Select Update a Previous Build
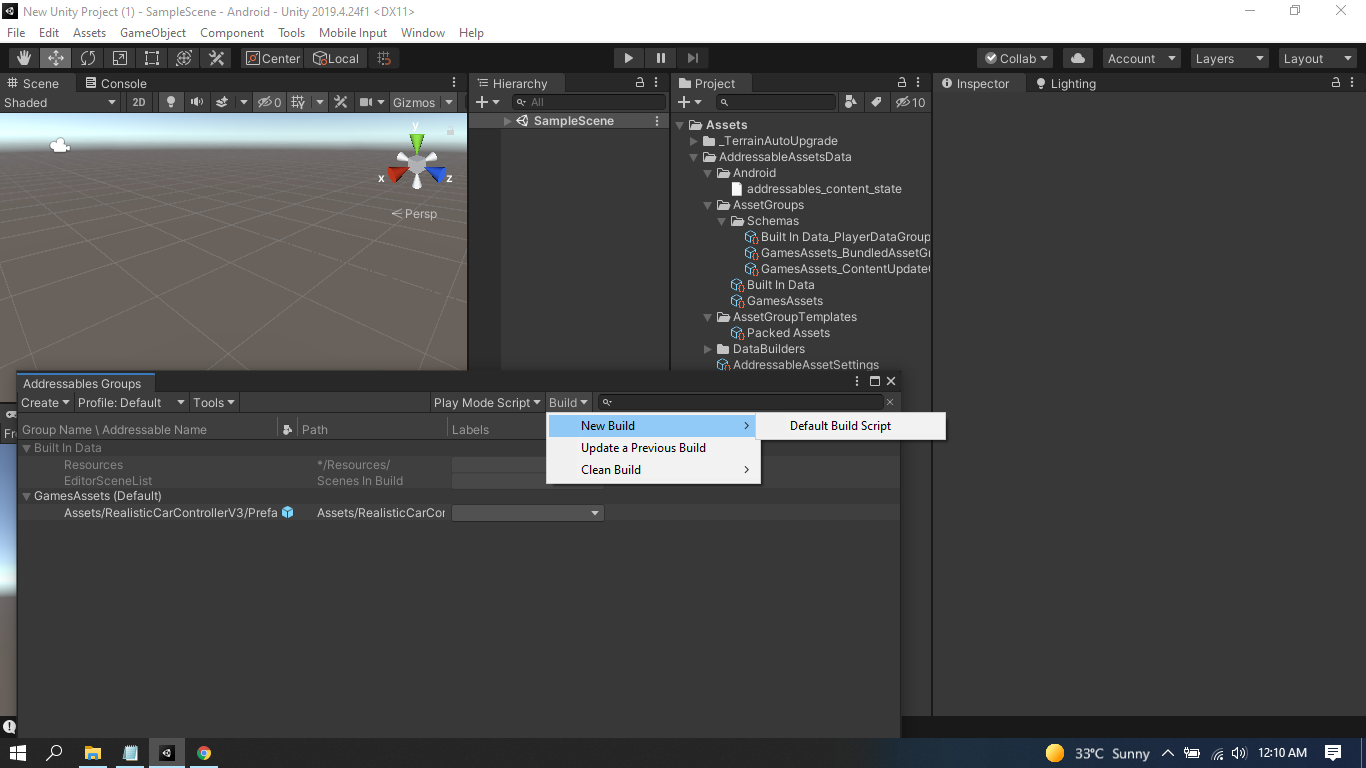Viewport: 1366px width, 768px height. click(x=654, y=448)
